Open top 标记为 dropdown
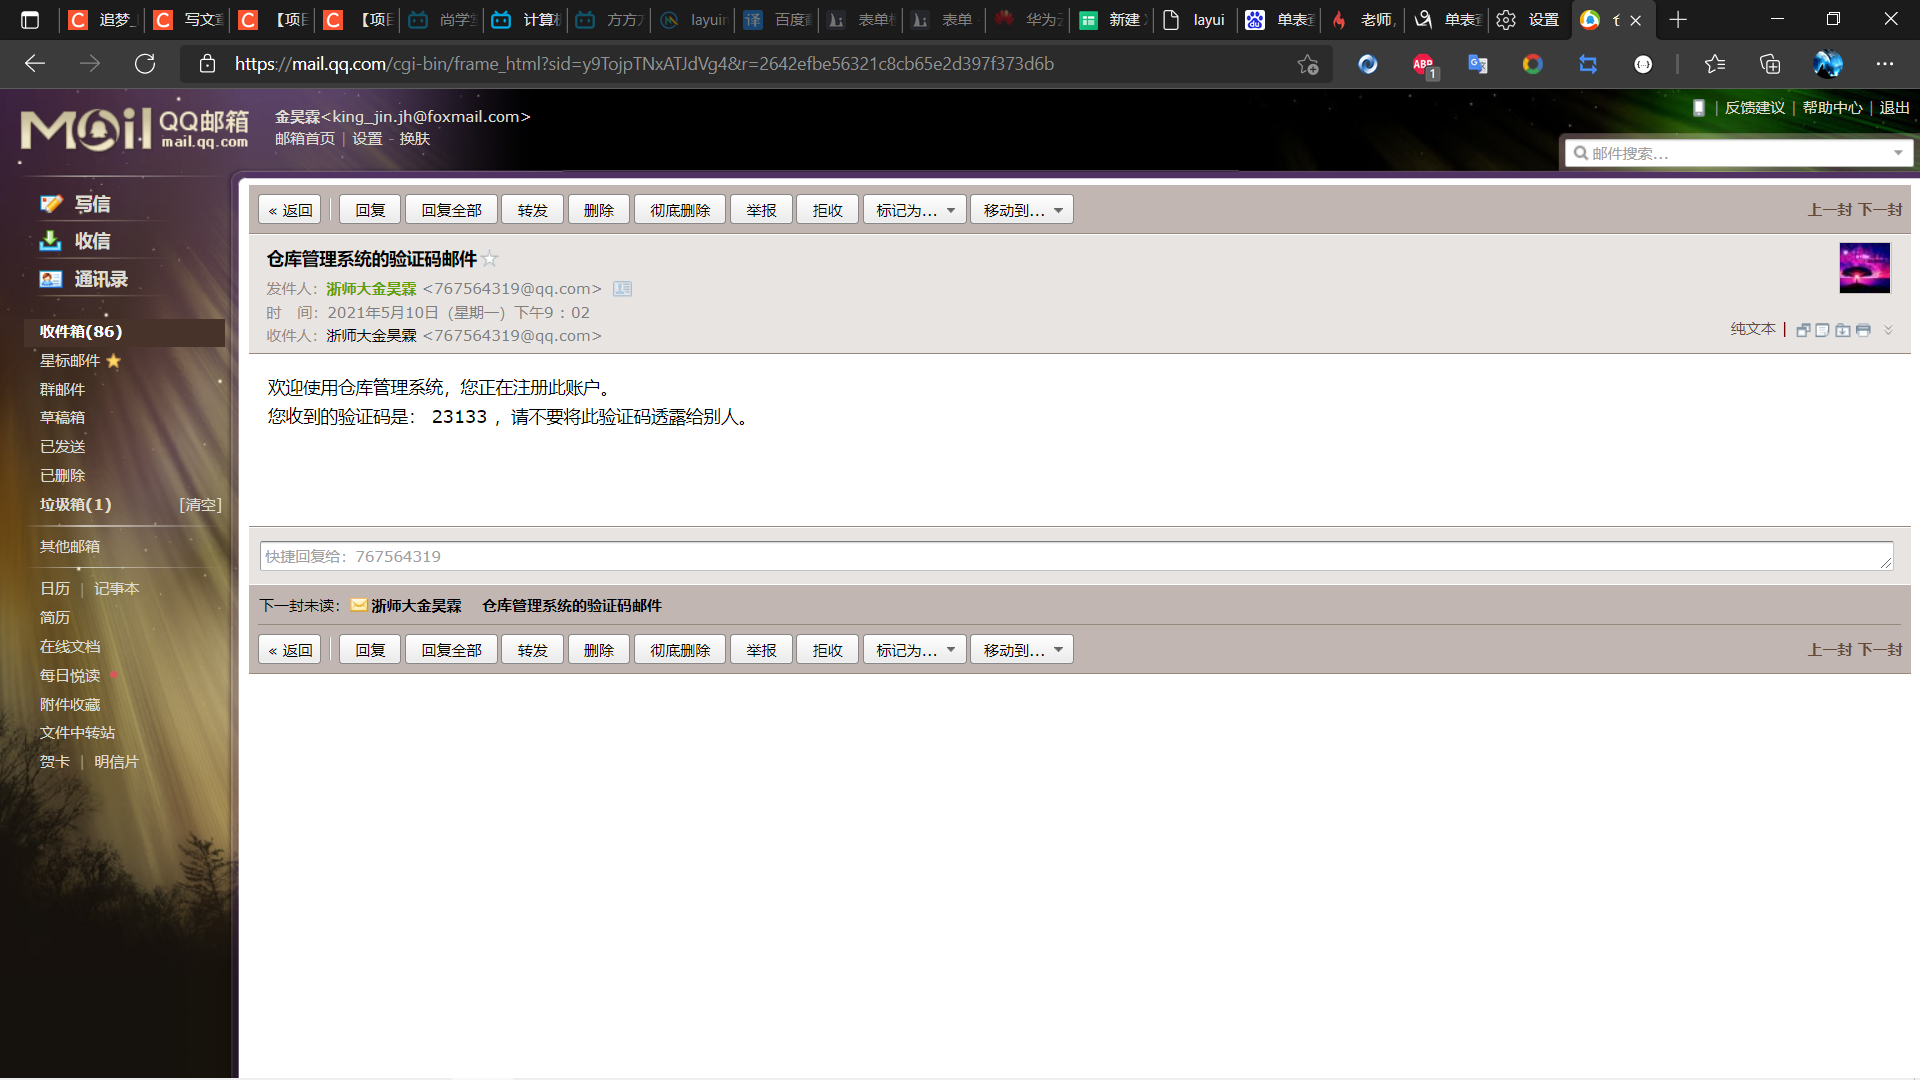Image resolution: width=1920 pixels, height=1080 pixels. (914, 210)
